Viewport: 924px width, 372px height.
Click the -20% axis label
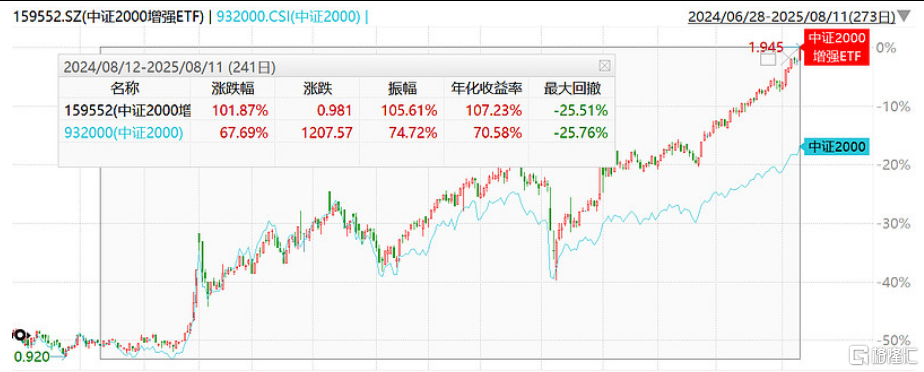[892, 164]
